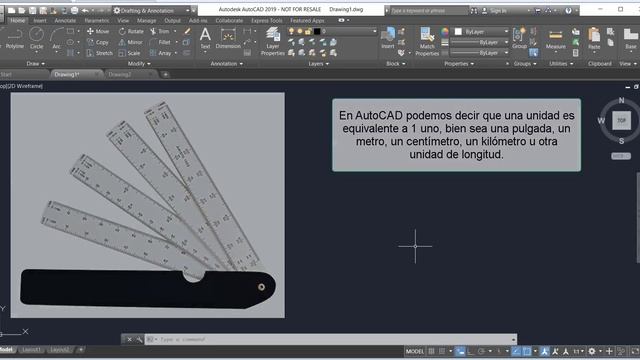Open the Express Tools ribbon tab

(267, 20)
